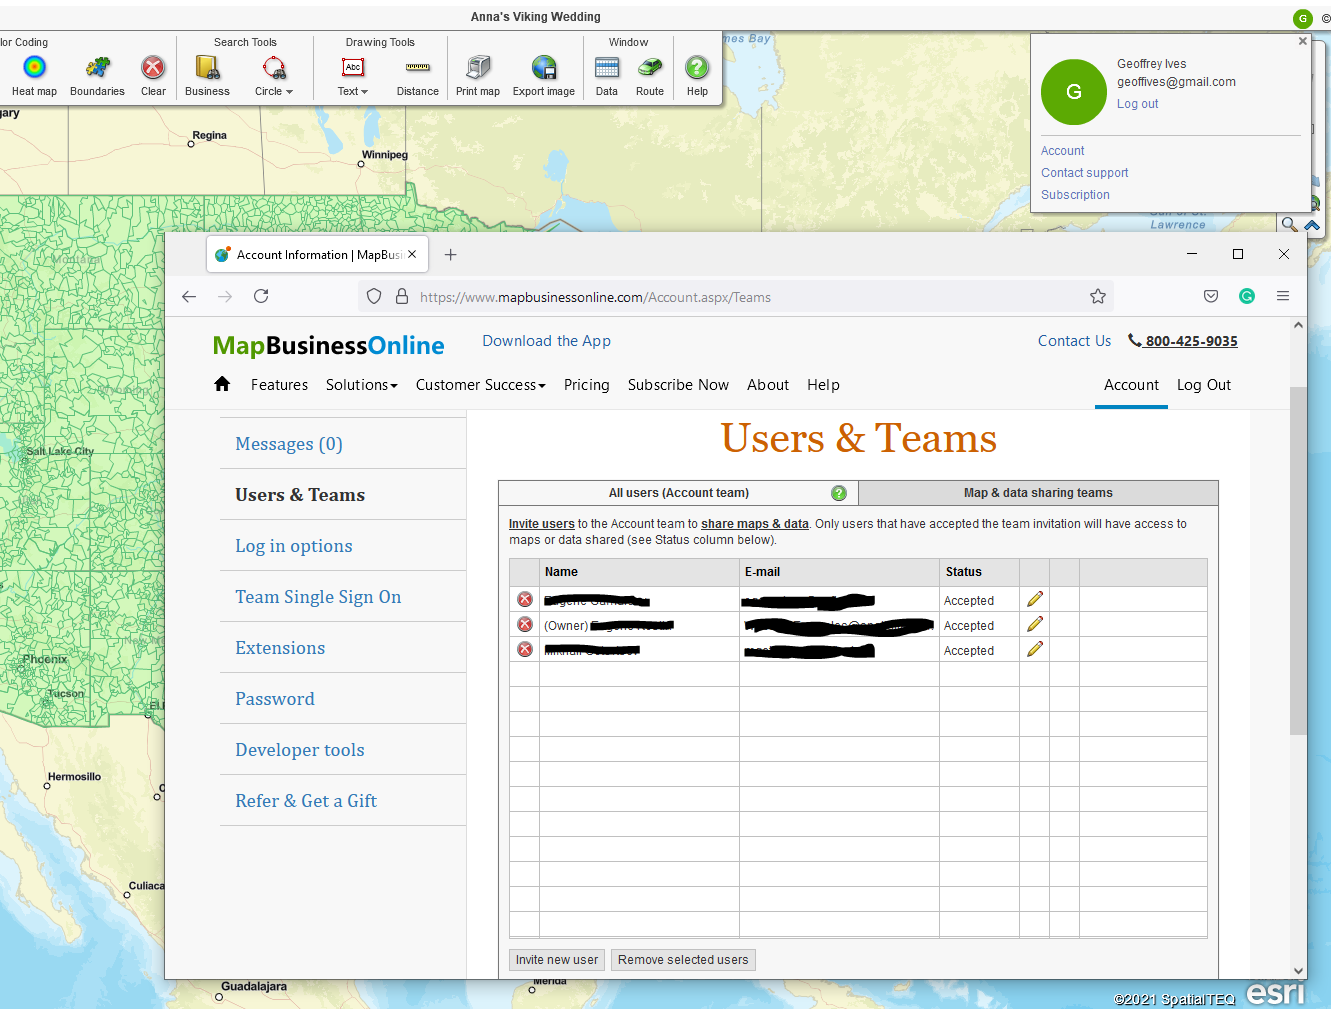Click Log Out in site navigation
This screenshot has height=1009, width=1331.
(1204, 385)
